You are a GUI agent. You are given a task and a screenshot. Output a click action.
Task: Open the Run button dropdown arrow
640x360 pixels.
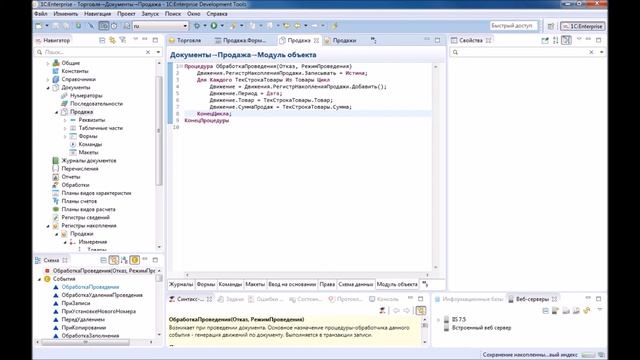point(222,26)
